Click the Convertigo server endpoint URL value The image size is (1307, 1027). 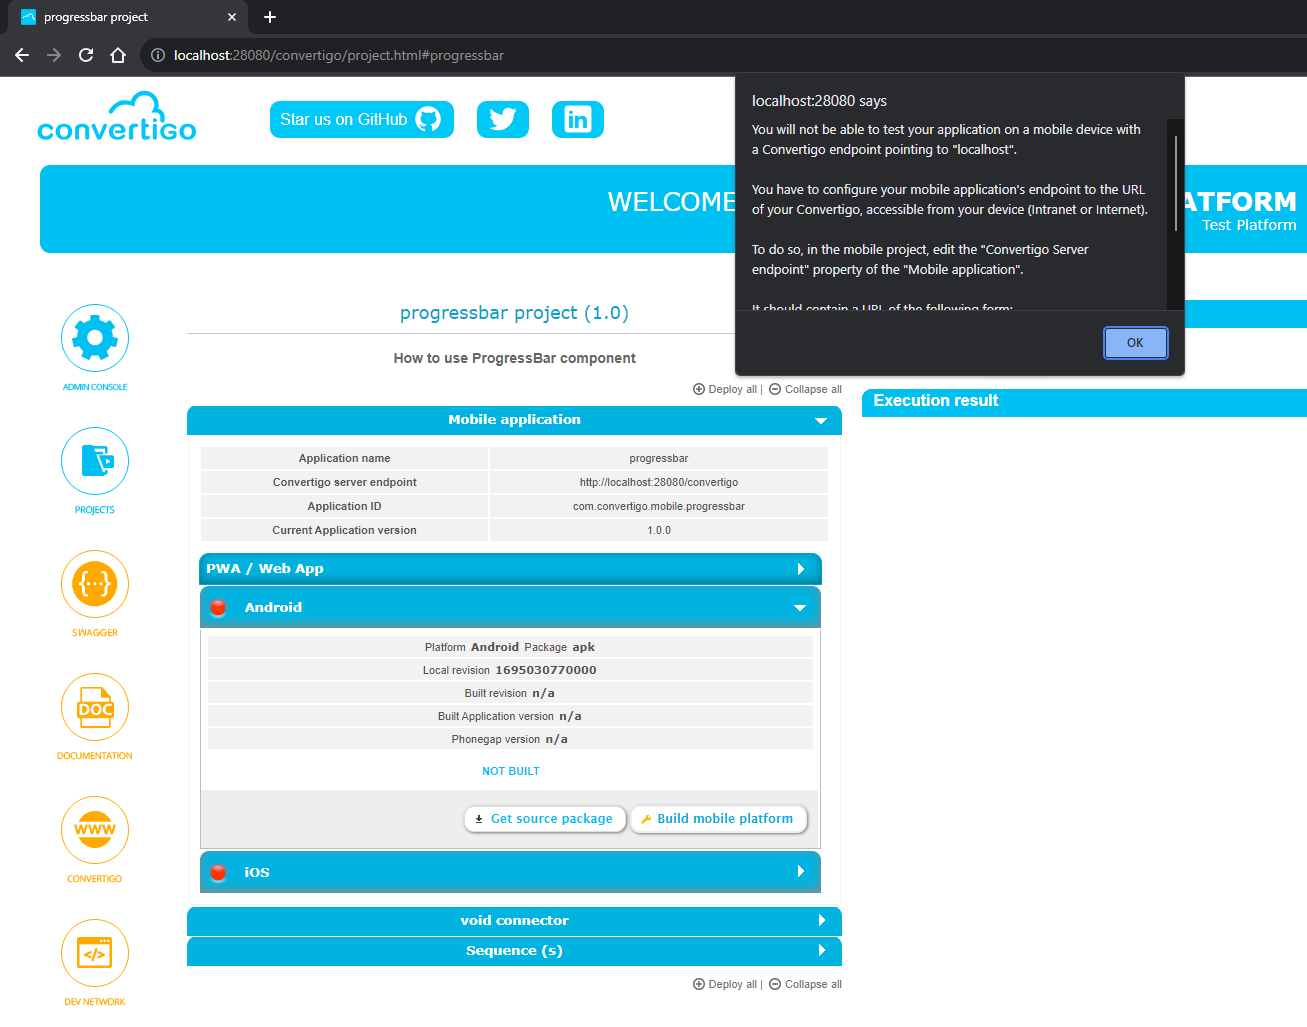coord(659,482)
